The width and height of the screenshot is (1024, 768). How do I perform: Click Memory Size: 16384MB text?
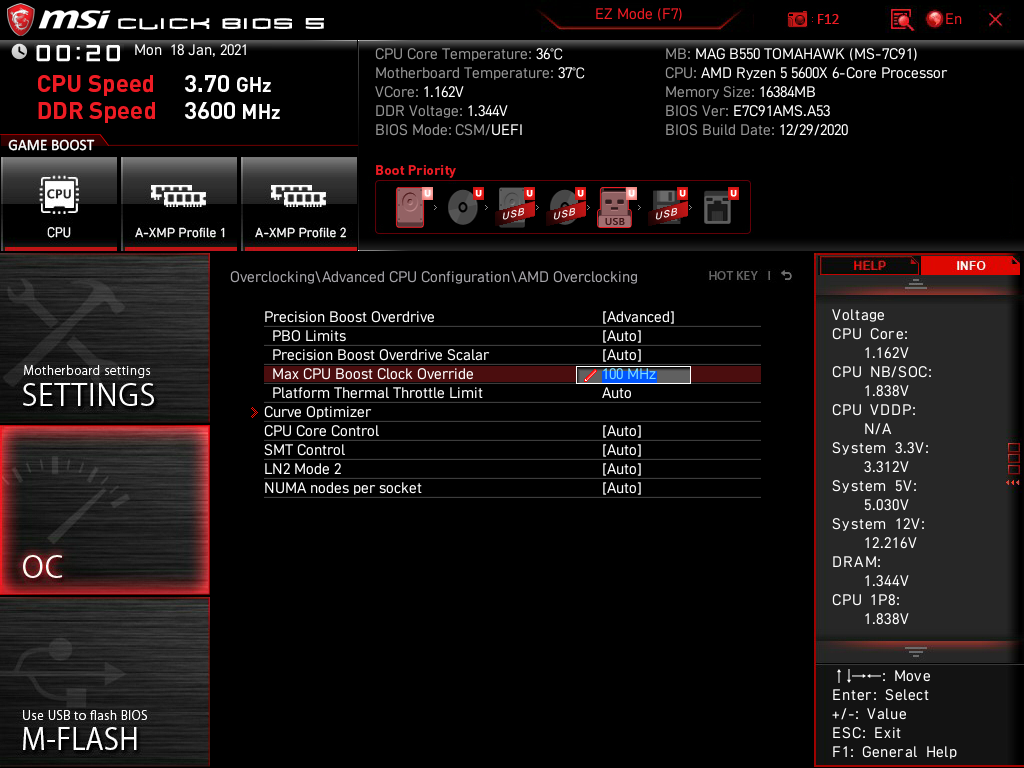point(740,92)
